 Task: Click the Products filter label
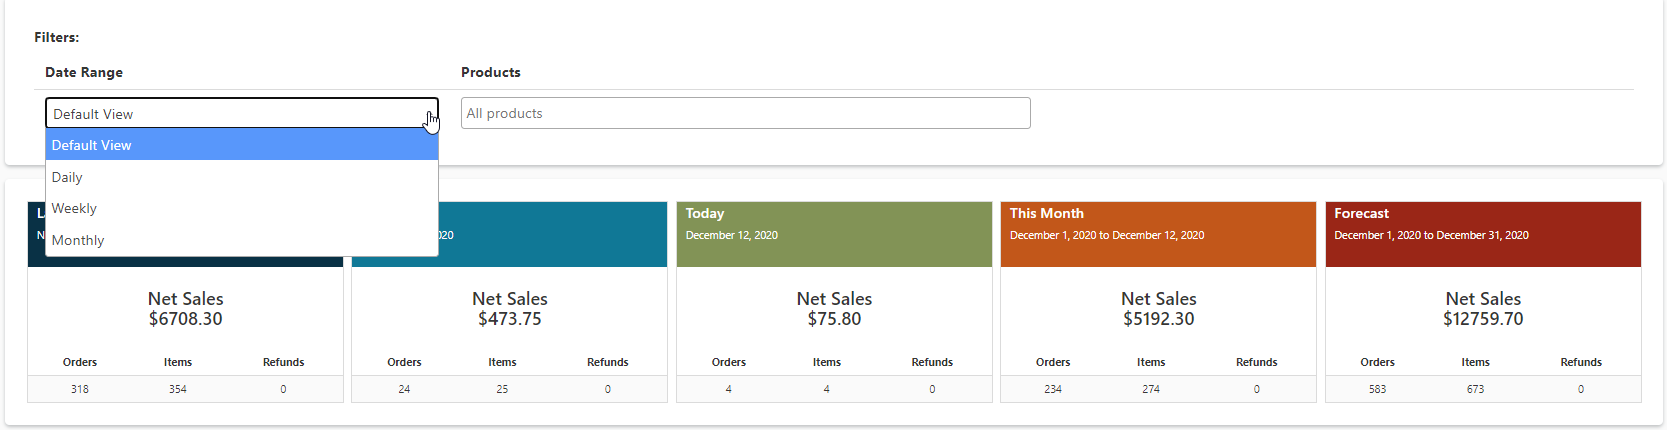point(490,72)
